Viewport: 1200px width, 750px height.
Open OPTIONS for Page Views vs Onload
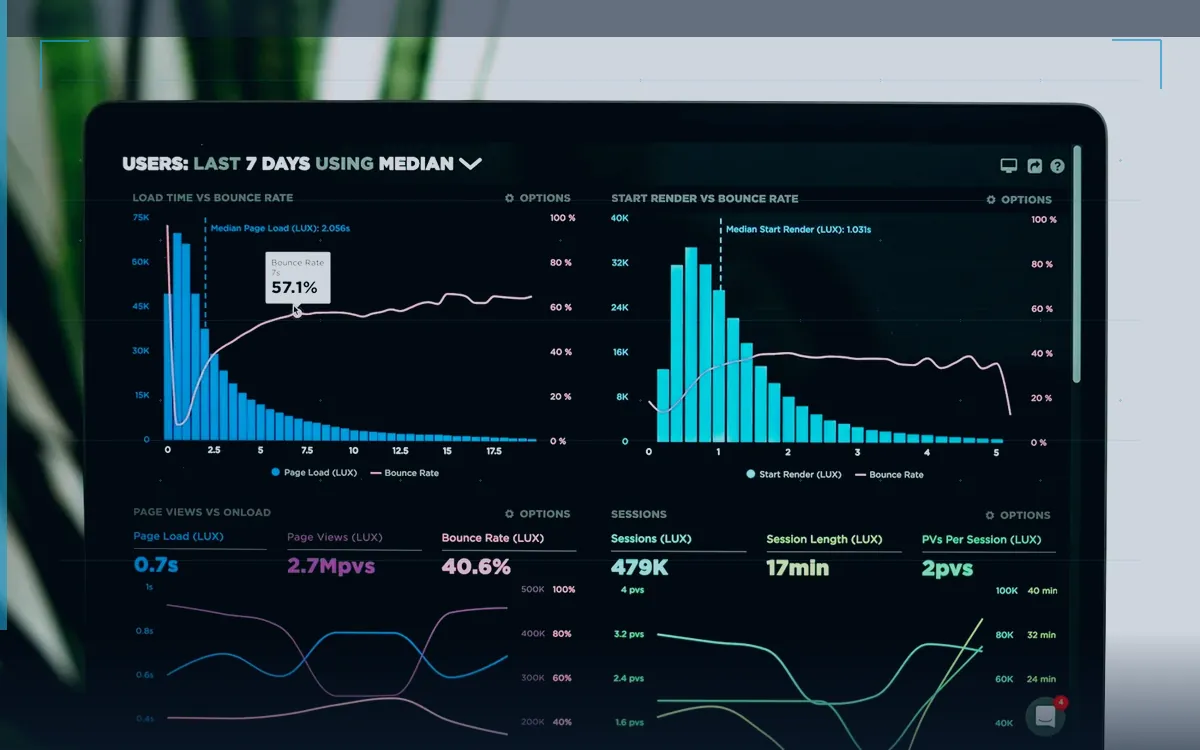tap(538, 514)
